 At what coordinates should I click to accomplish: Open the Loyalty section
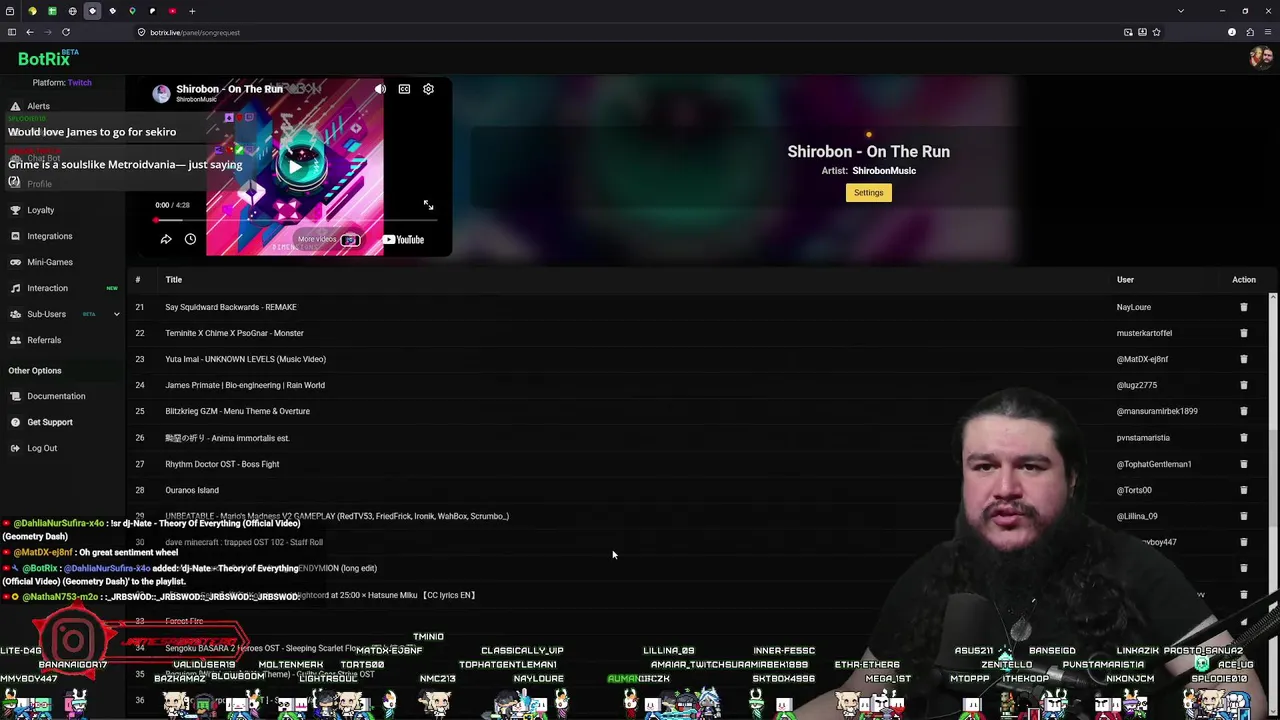pyautogui.click(x=40, y=210)
